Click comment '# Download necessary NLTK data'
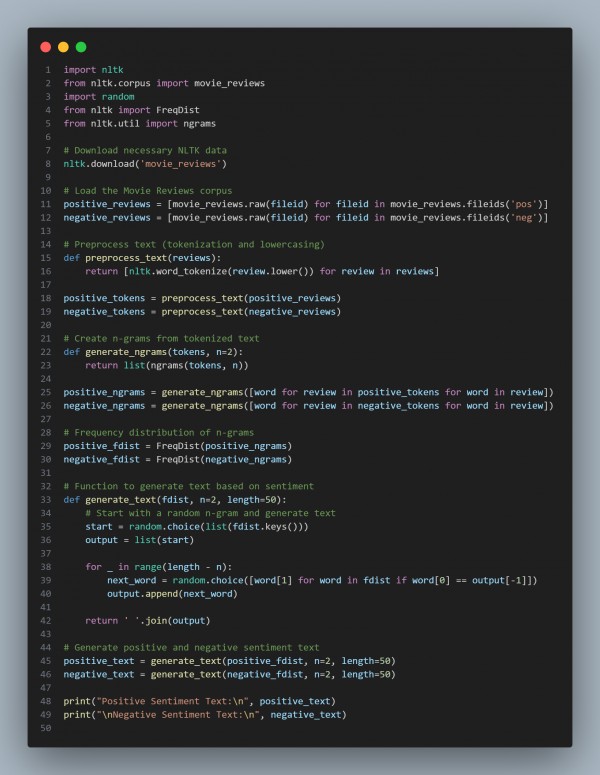This screenshot has width=600, height=775. click(x=145, y=150)
